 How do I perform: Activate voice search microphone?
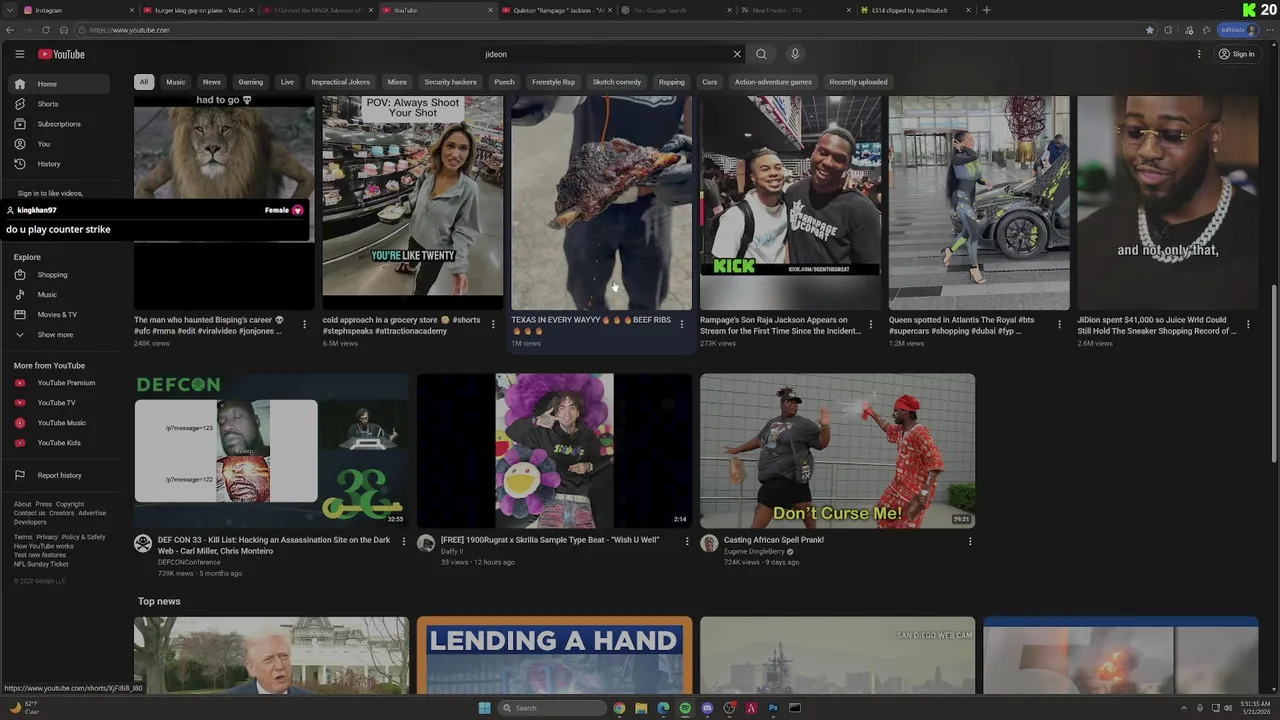[x=795, y=54]
